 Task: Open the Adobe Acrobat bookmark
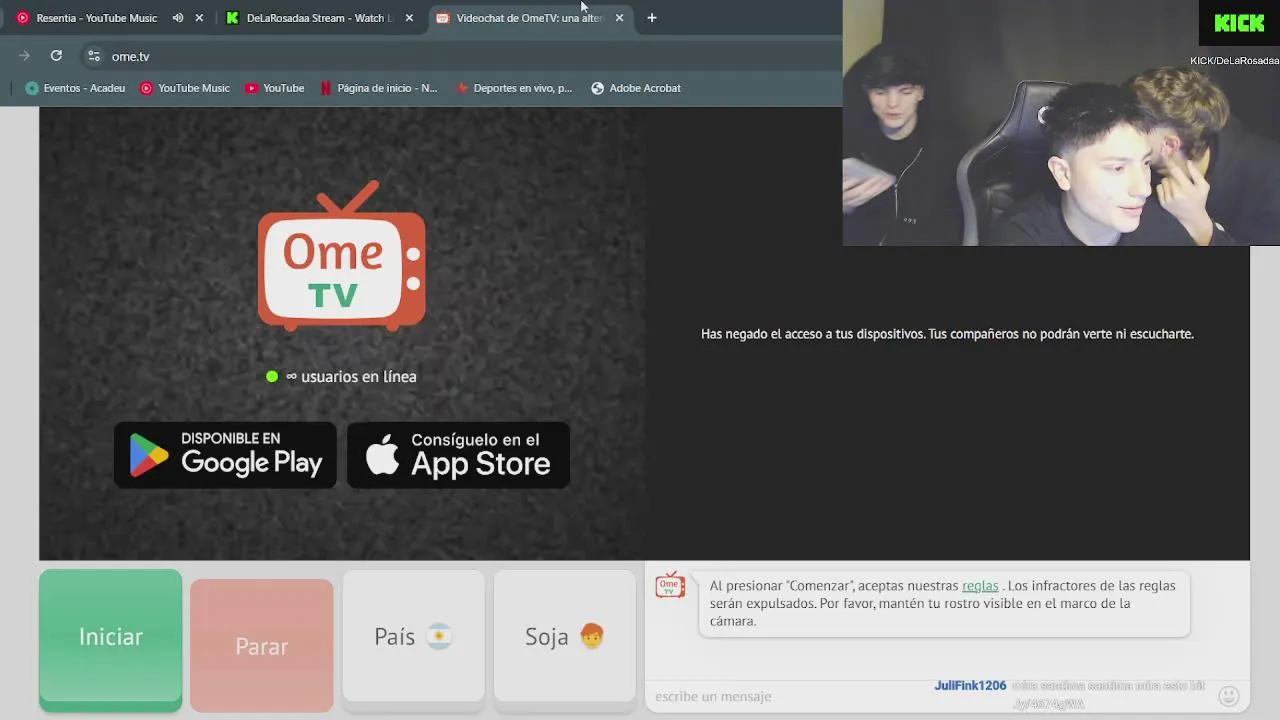click(636, 88)
